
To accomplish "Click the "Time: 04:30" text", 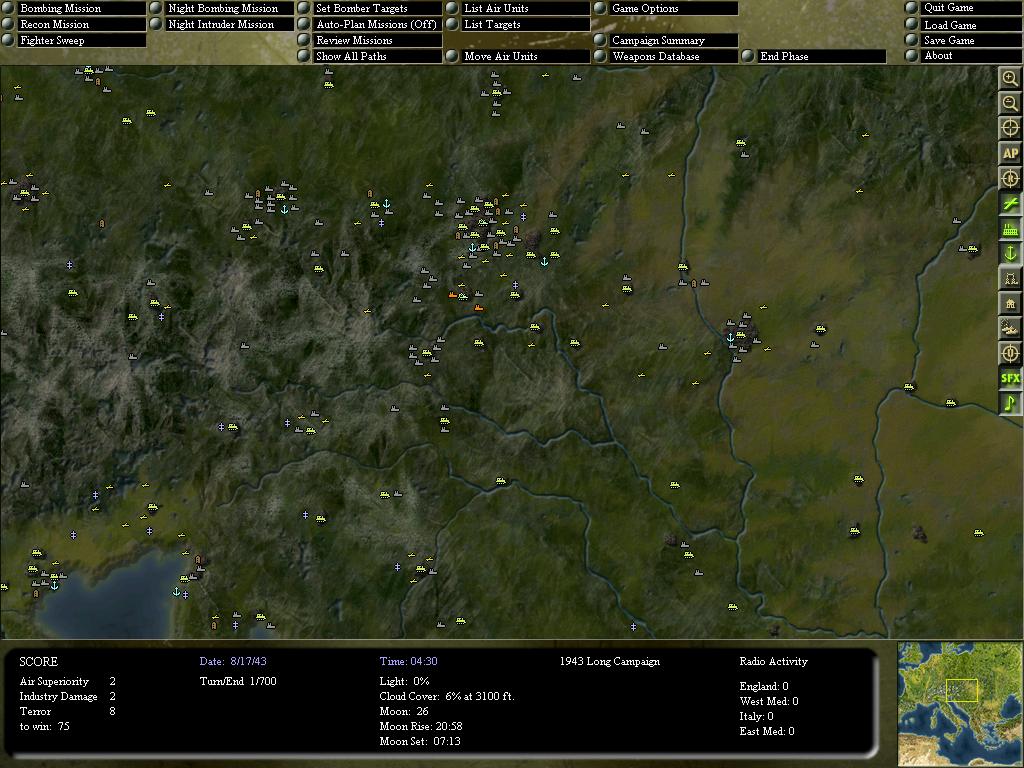I will click(408, 662).
